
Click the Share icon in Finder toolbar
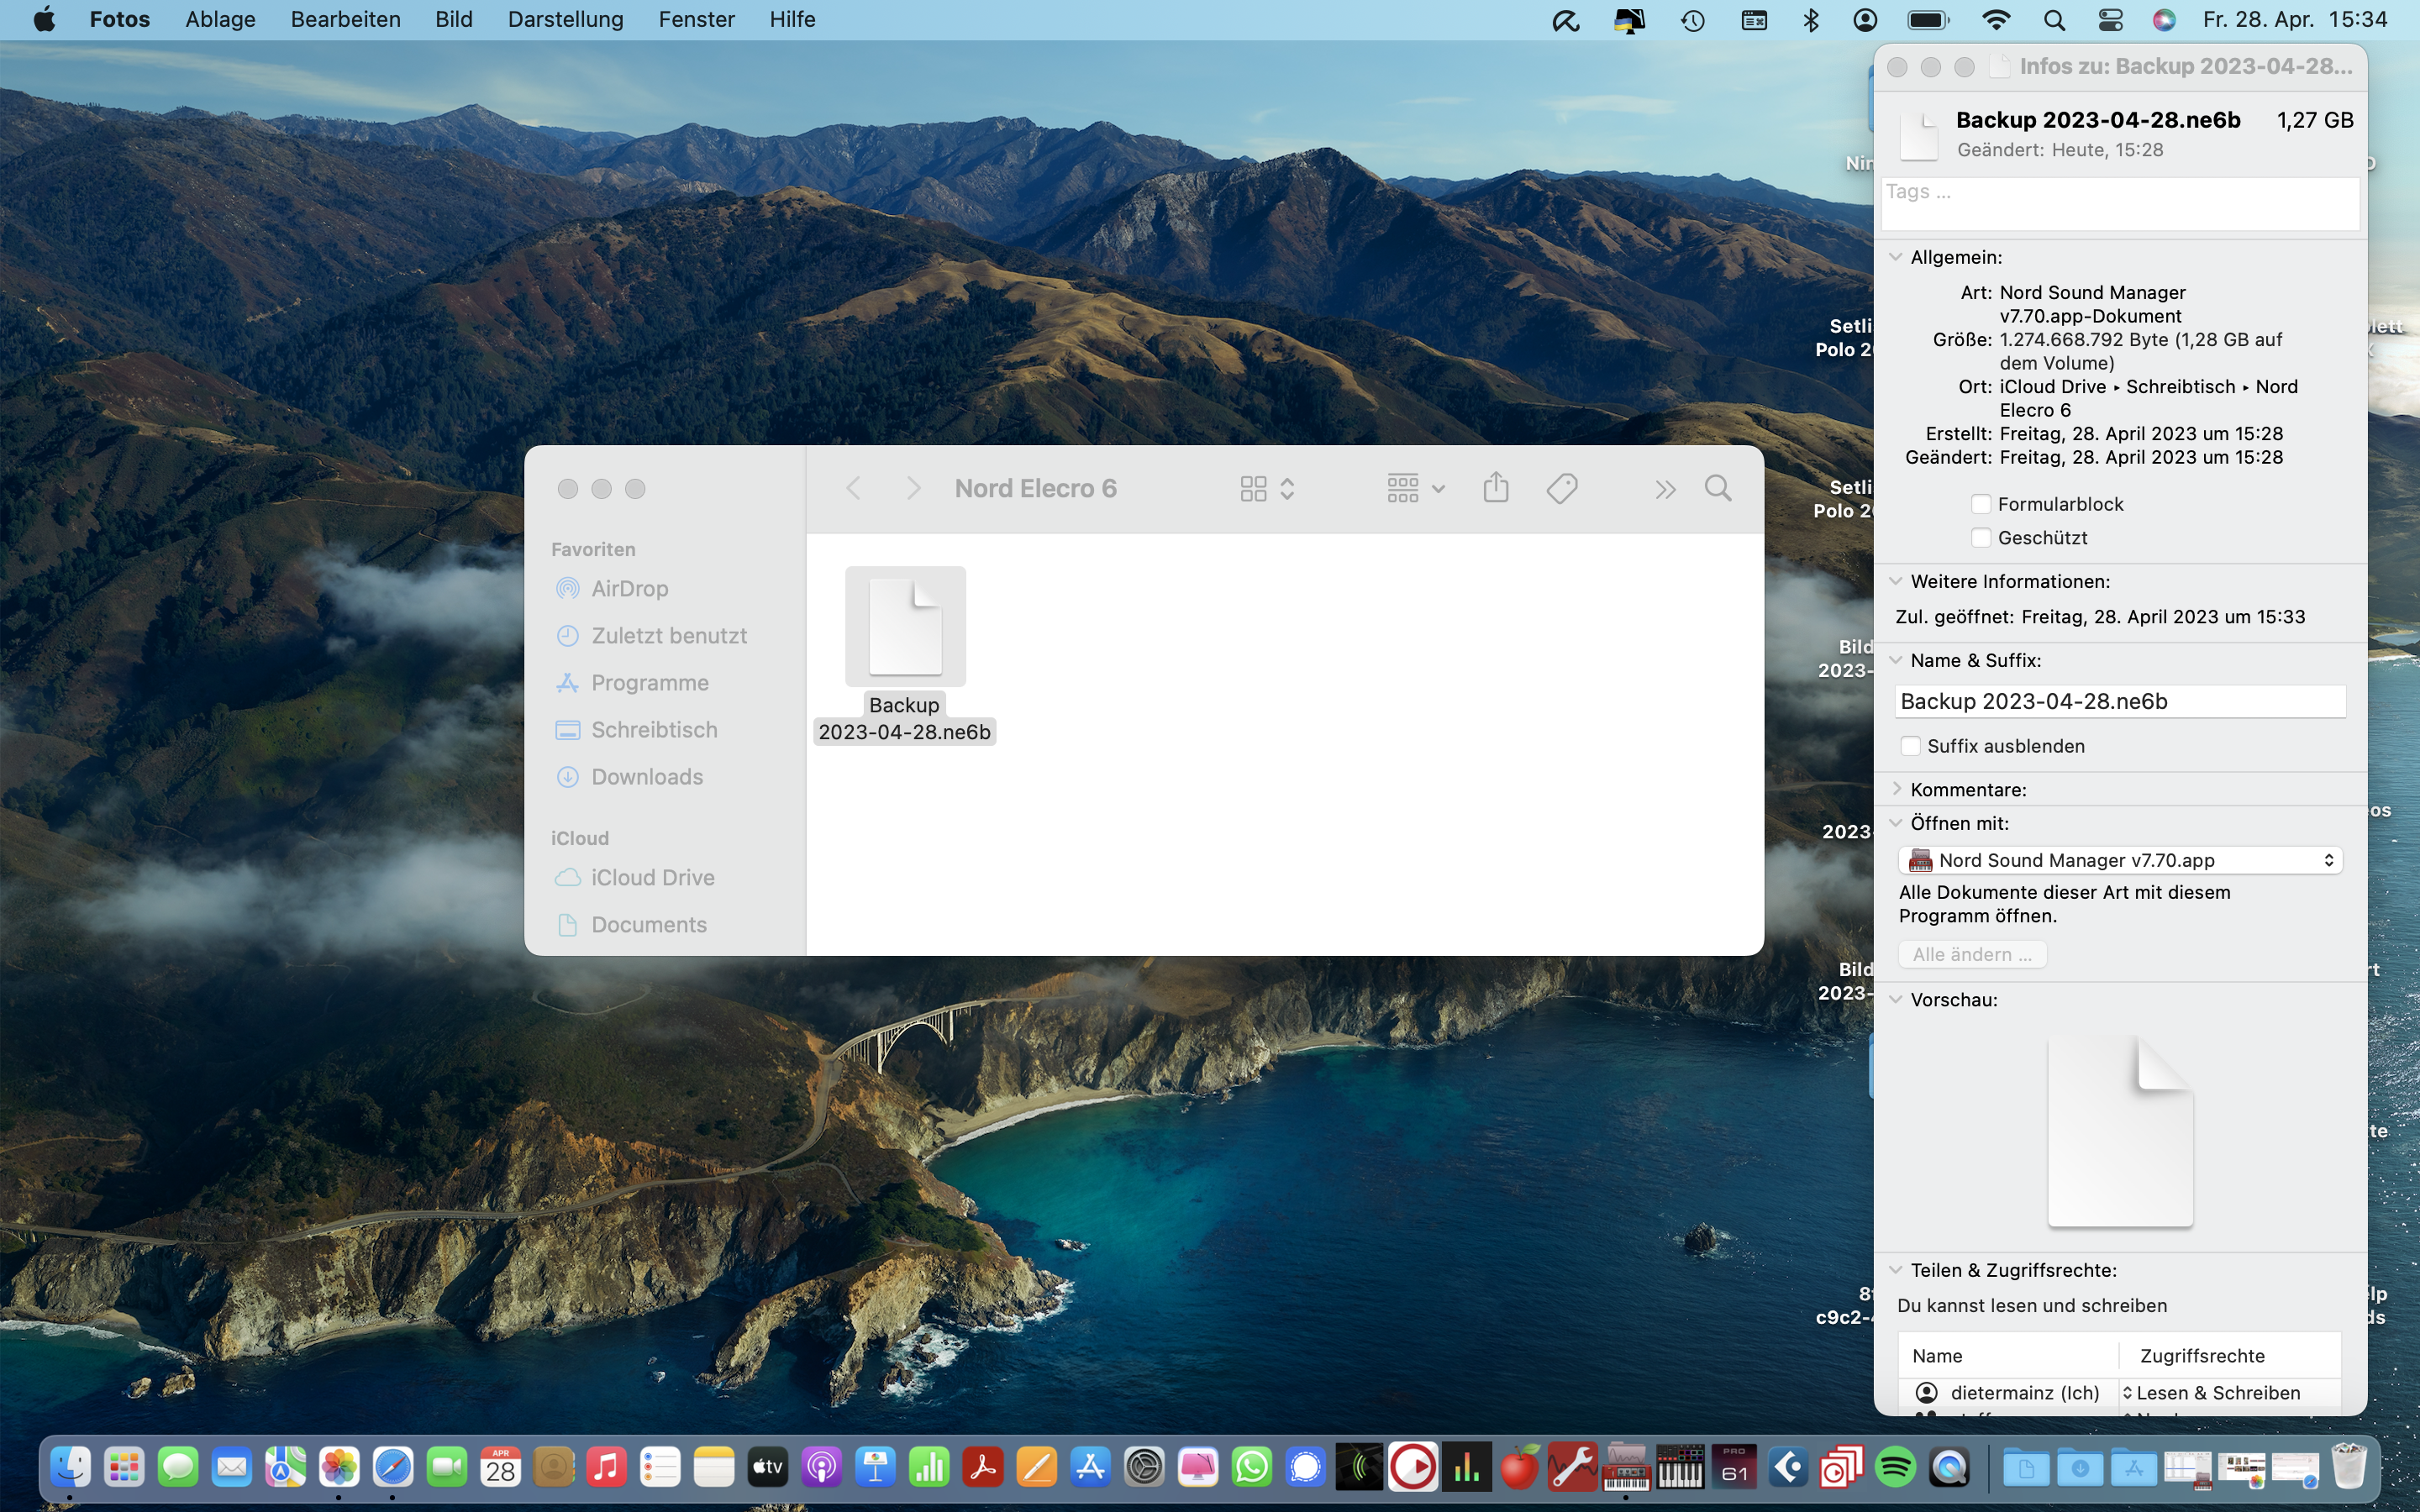(x=1495, y=488)
